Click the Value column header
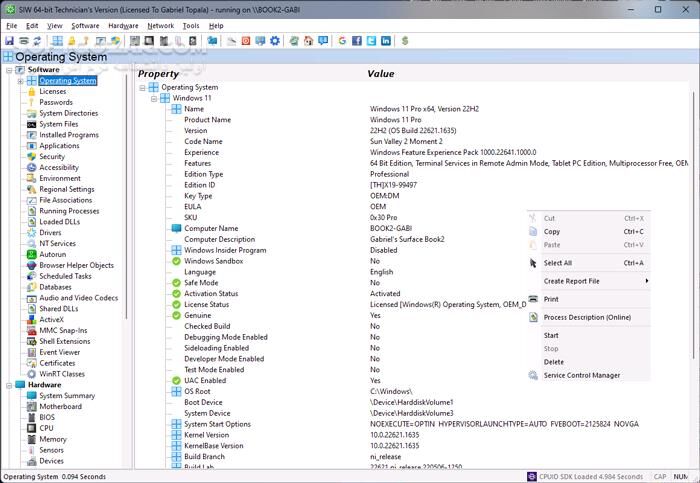700x483 pixels. click(380, 74)
